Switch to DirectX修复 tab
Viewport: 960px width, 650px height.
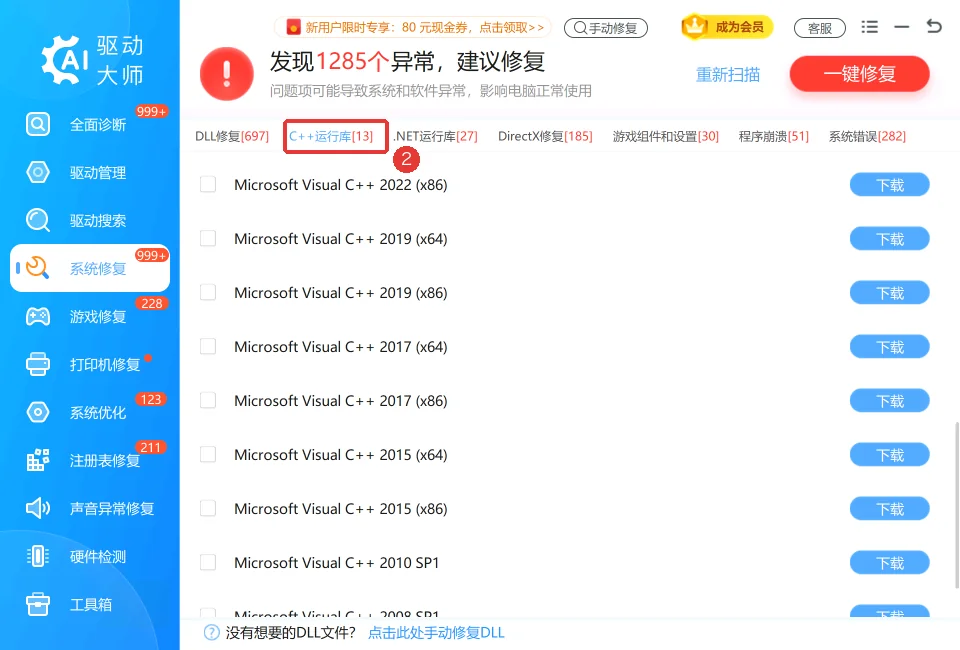545,136
